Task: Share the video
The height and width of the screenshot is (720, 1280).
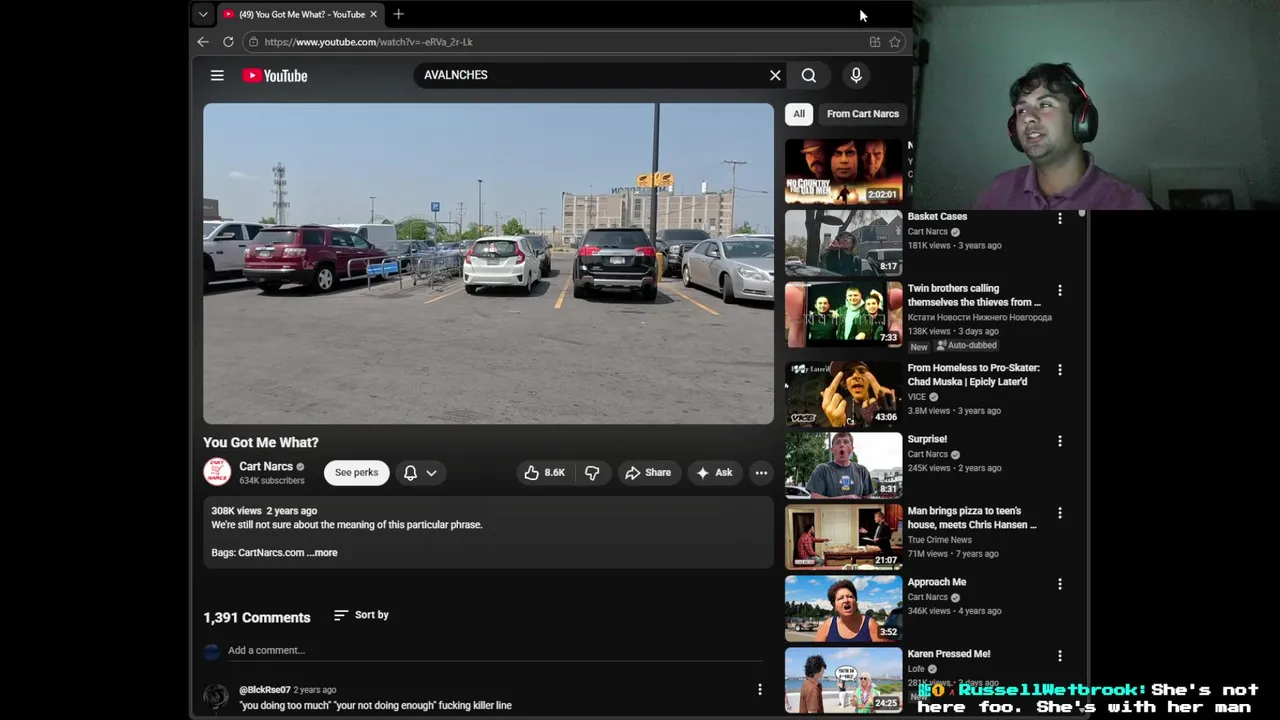Action: click(648, 473)
